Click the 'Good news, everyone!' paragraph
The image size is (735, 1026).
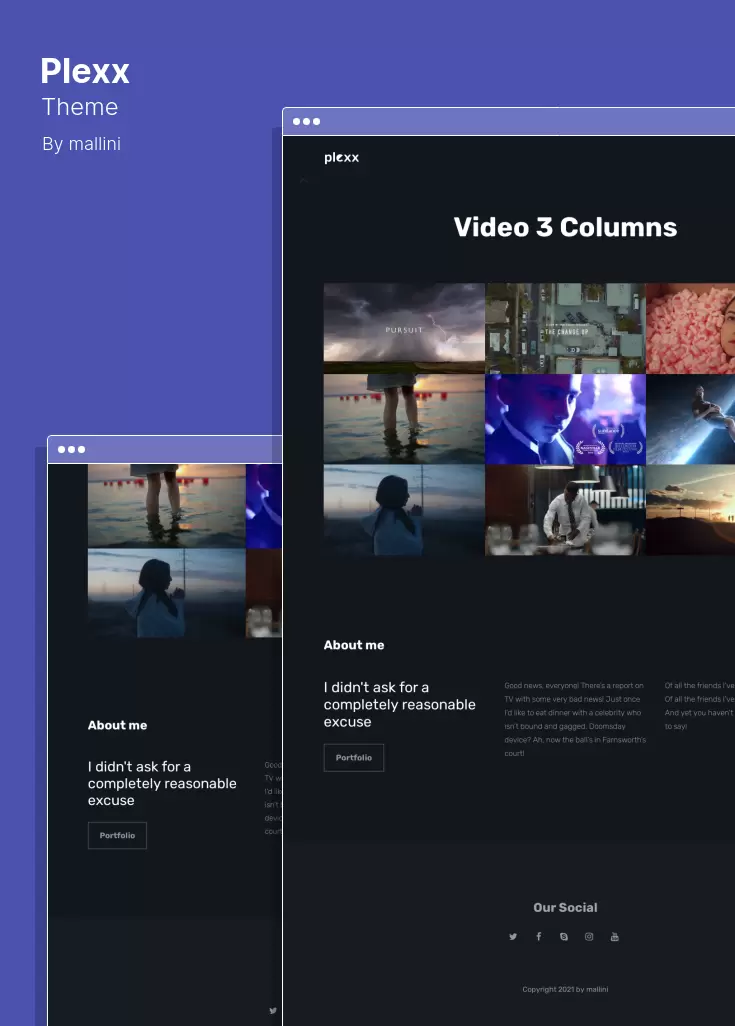(575, 720)
